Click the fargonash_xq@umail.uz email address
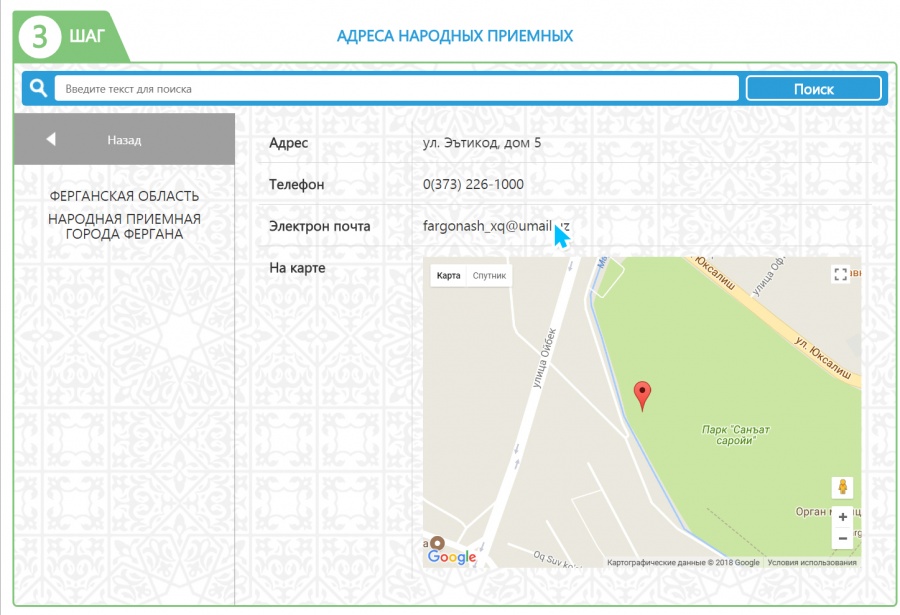Viewport: 900px width, 615px height. click(496, 226)
